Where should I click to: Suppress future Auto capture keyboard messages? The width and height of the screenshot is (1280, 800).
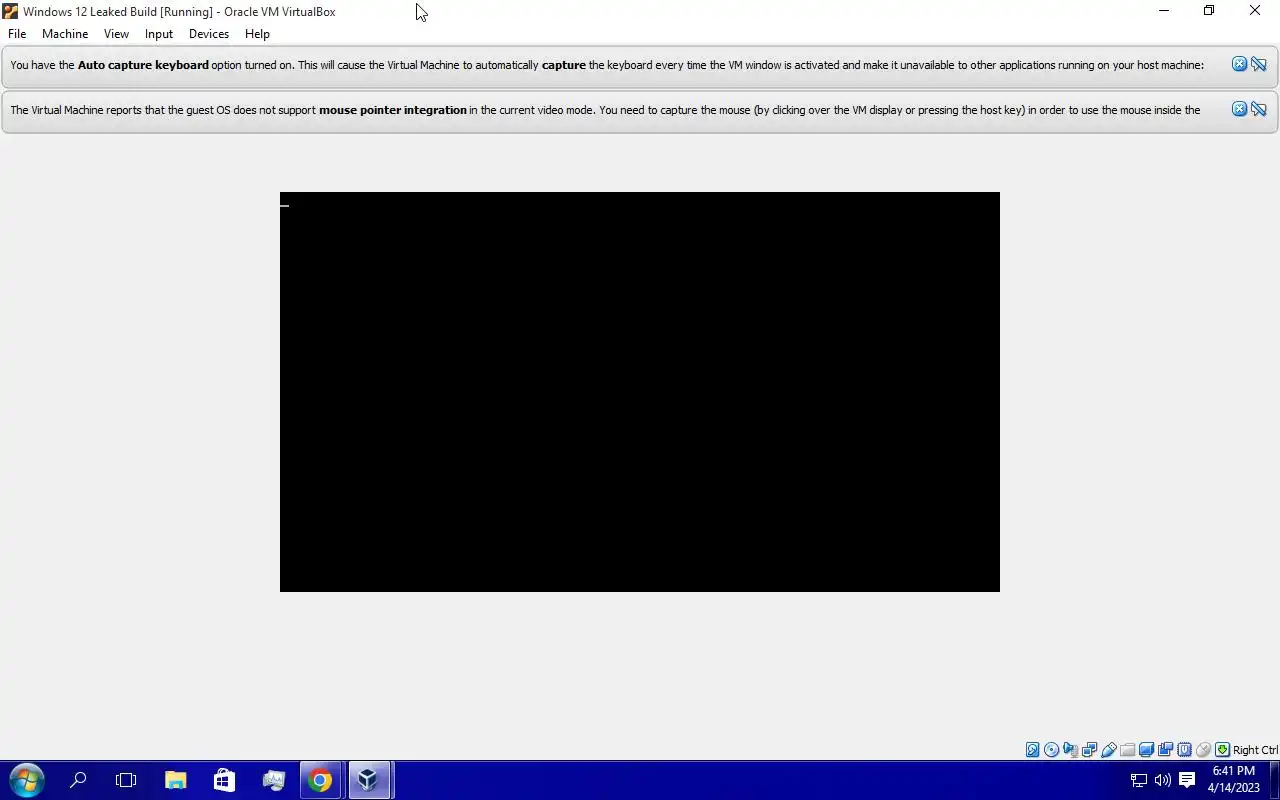tap(1259, 64)
